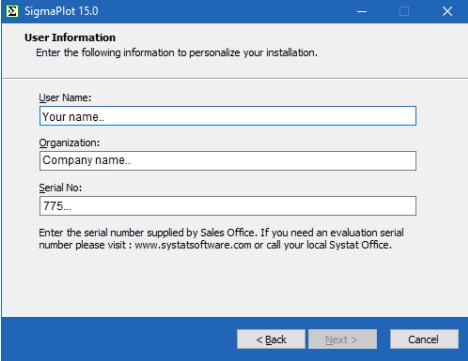This screenshot has height=361, width=468.
Task: Click the greyed-out maximize window icon
Action: tap(404, 12)
